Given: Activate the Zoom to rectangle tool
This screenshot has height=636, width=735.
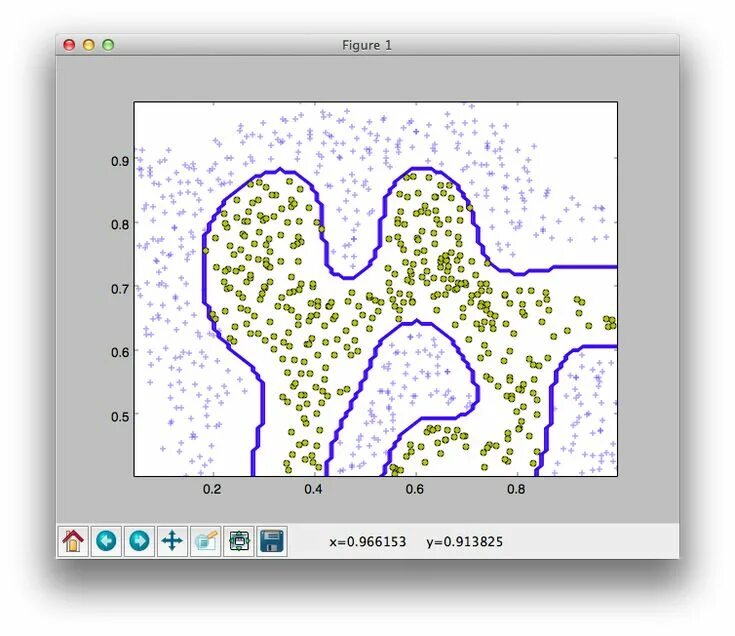Looking at the screenshot, I should (206, 541).
